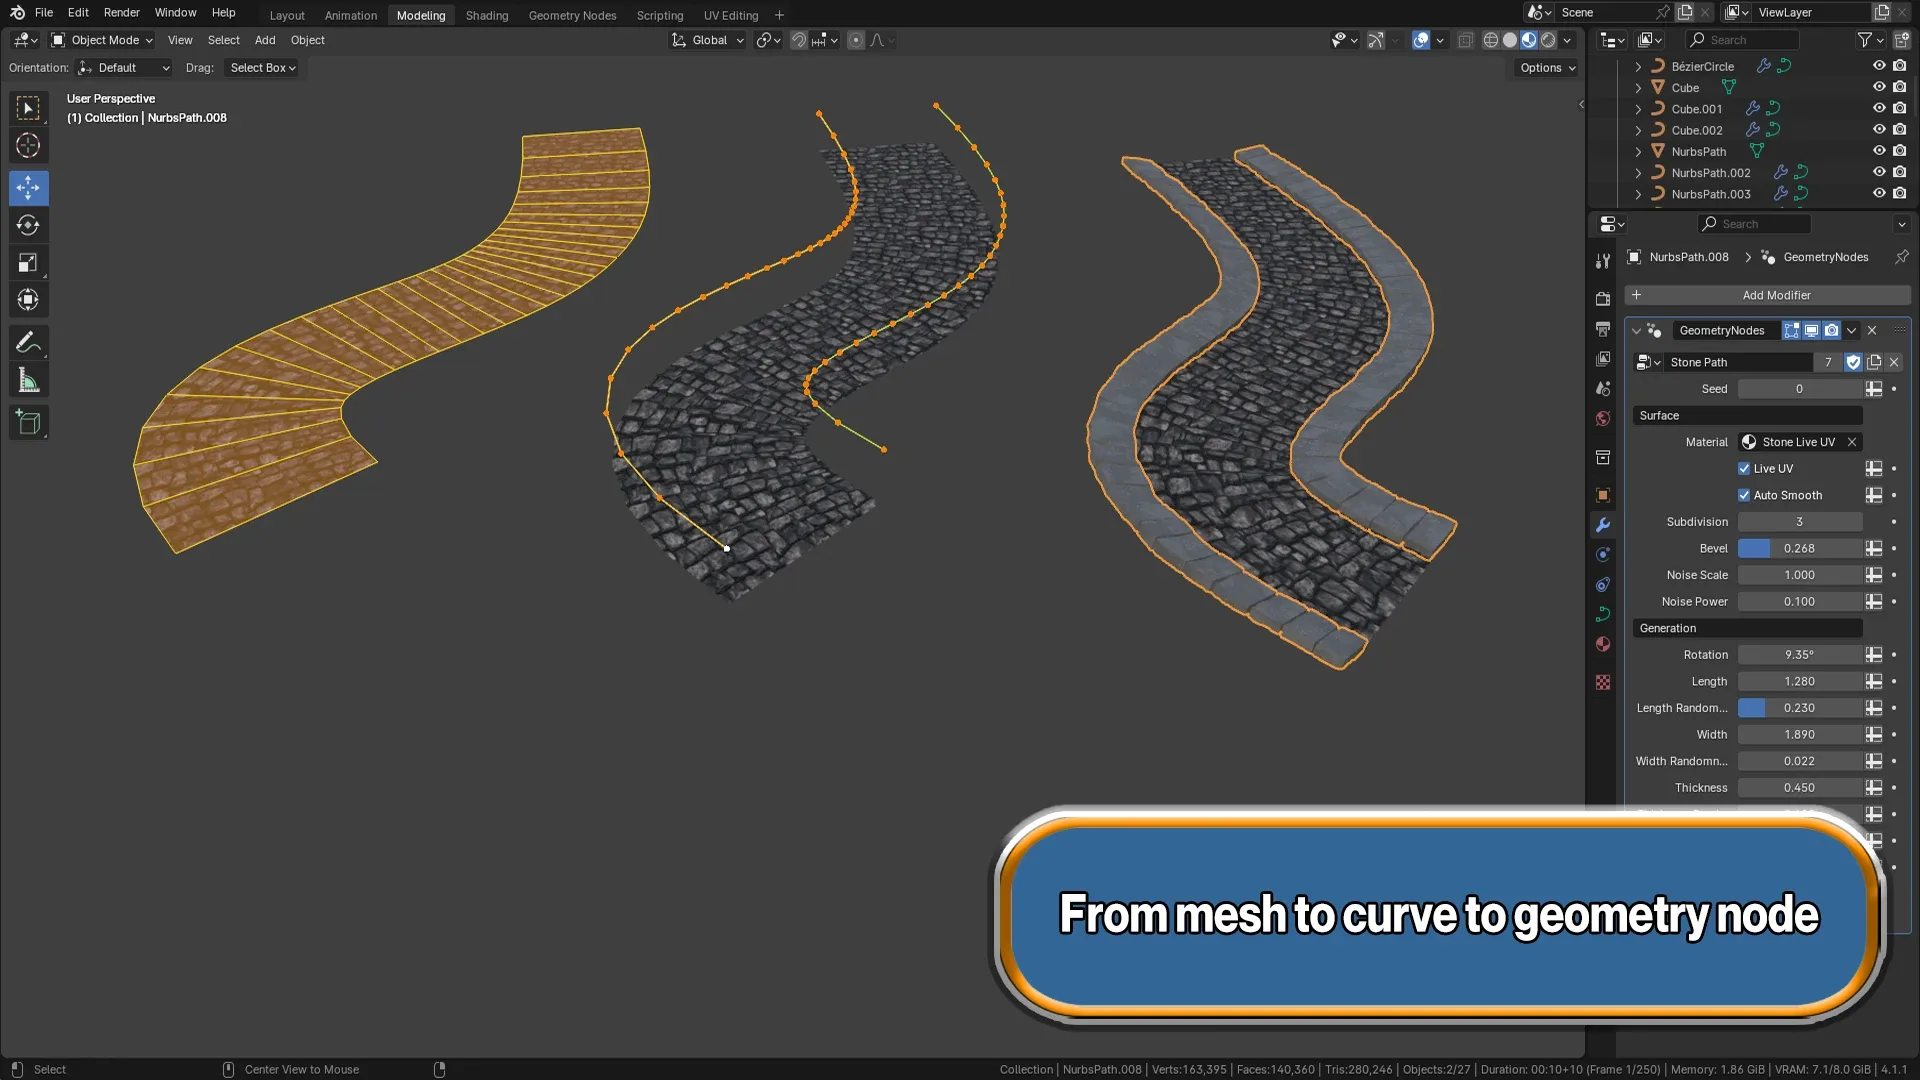
Task: Click the Animation menu item in menu bar
Action: click(349, 15)
